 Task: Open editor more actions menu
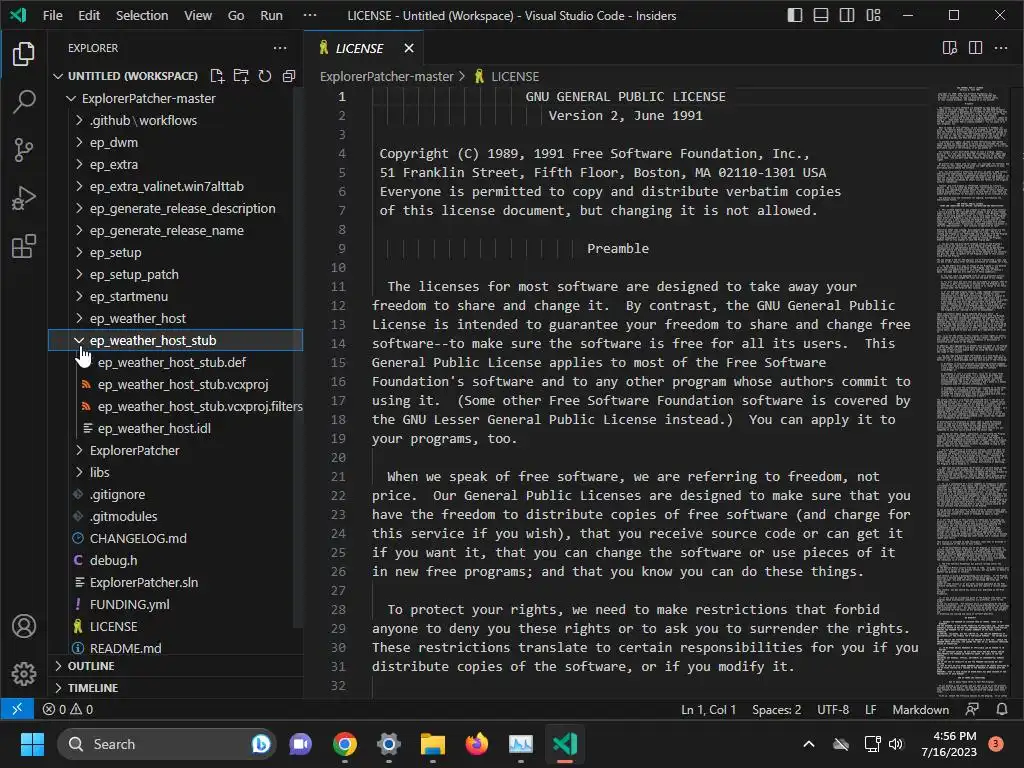point(1001,48)
